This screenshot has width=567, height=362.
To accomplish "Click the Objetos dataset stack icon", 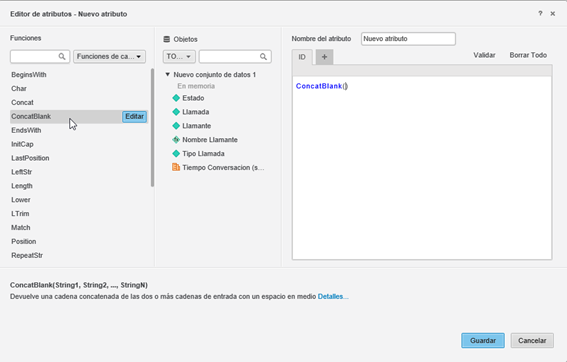I will (167, 39).
